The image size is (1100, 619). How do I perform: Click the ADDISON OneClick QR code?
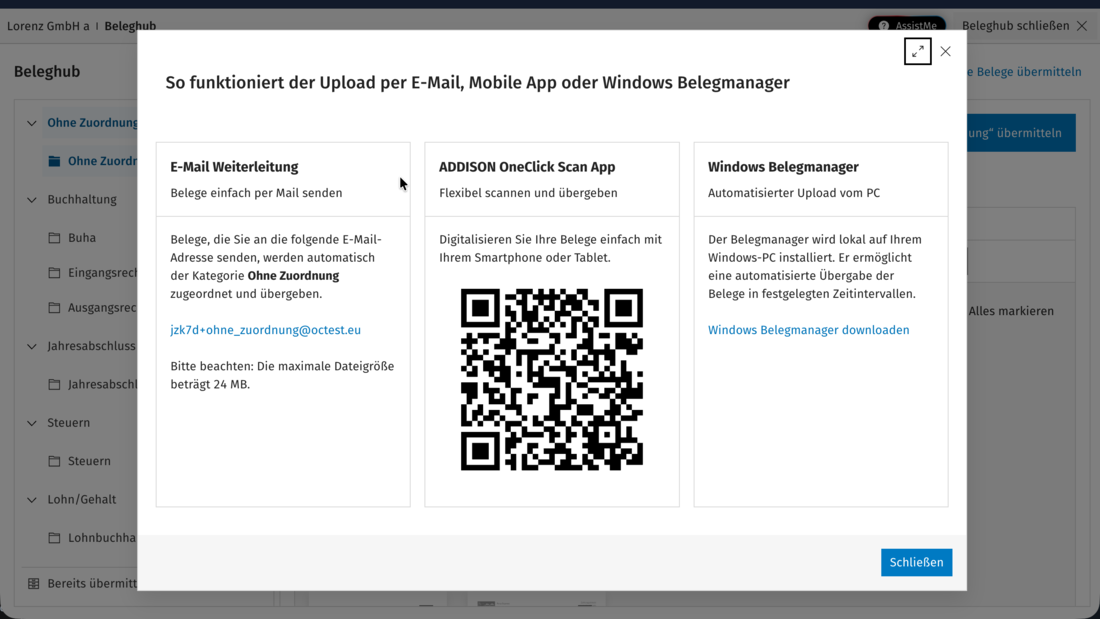pyautogui.click(x=551, y=379)
